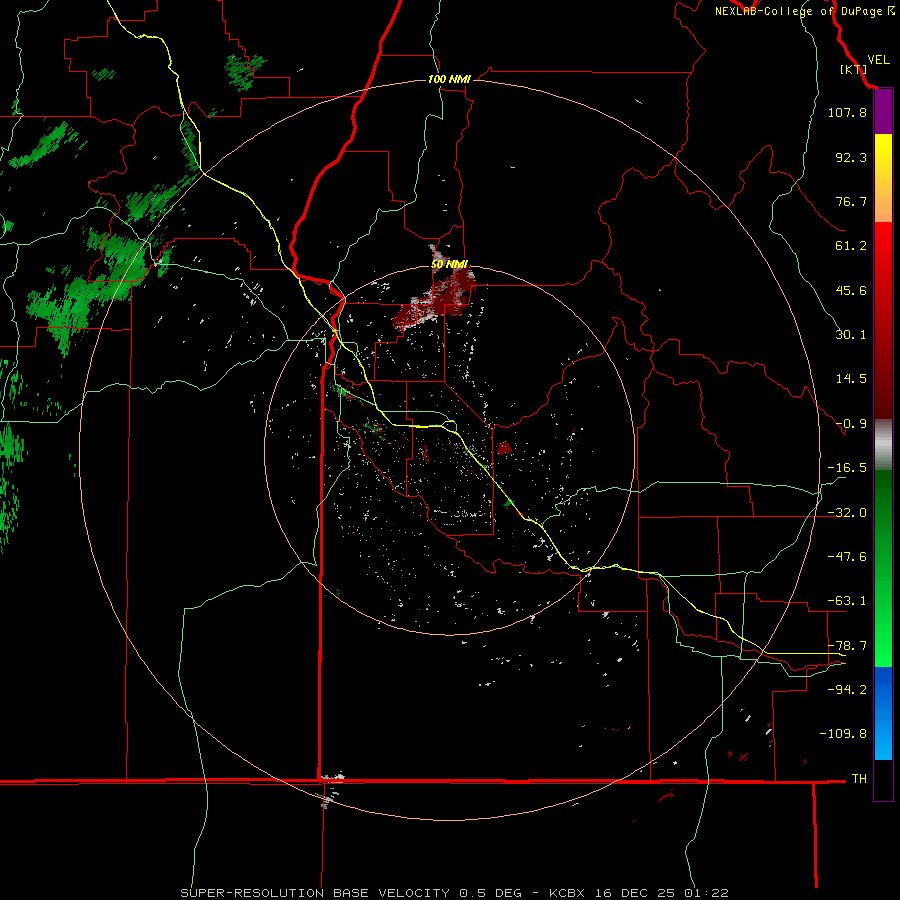Click the -0.9 legend value
The height and width of the screenshot is (900, 900).
tap(851, 424)
